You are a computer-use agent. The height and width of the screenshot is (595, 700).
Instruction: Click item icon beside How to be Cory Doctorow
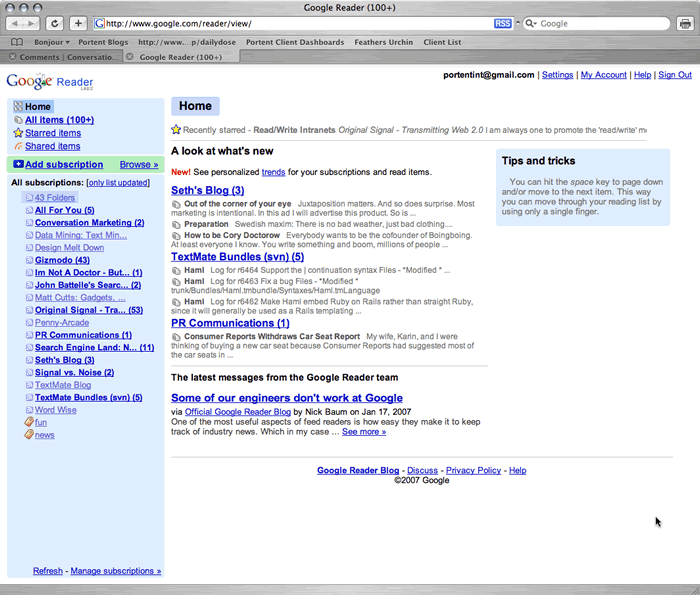(176, 236)
